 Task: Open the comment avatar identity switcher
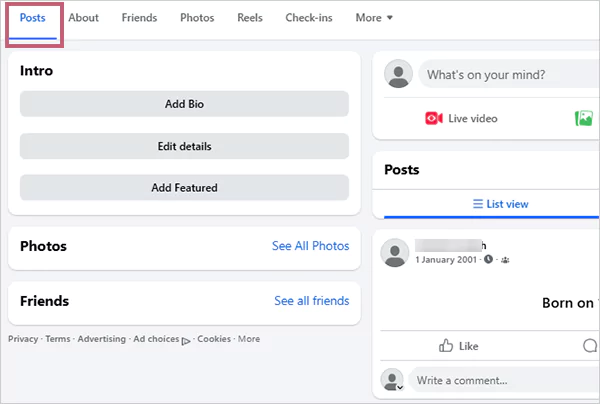(400, 386)
